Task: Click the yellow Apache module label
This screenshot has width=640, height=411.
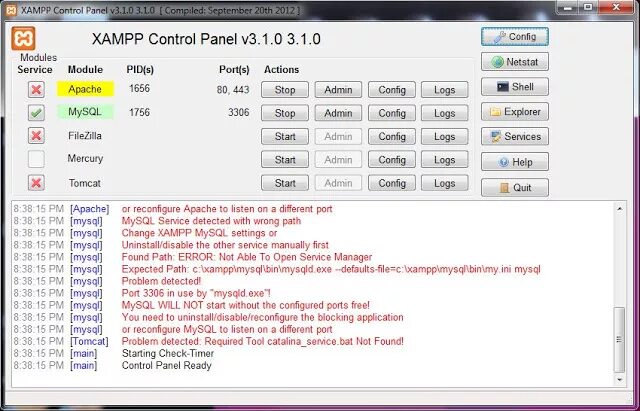Action: click(85, 89)
